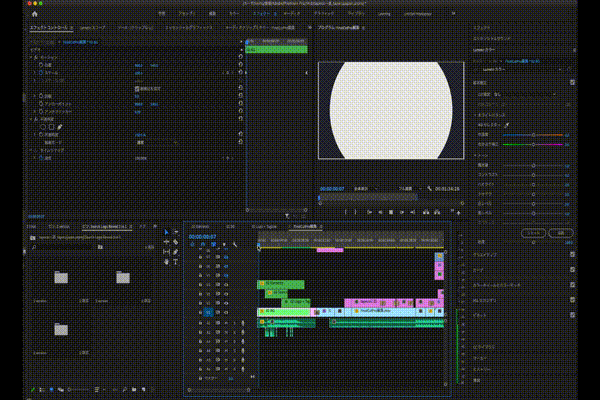The width and height of the screenshot is (600, 400).
Task: Pick the white balance eyedropper in Lumetri
Action: (x=507, y=125)
